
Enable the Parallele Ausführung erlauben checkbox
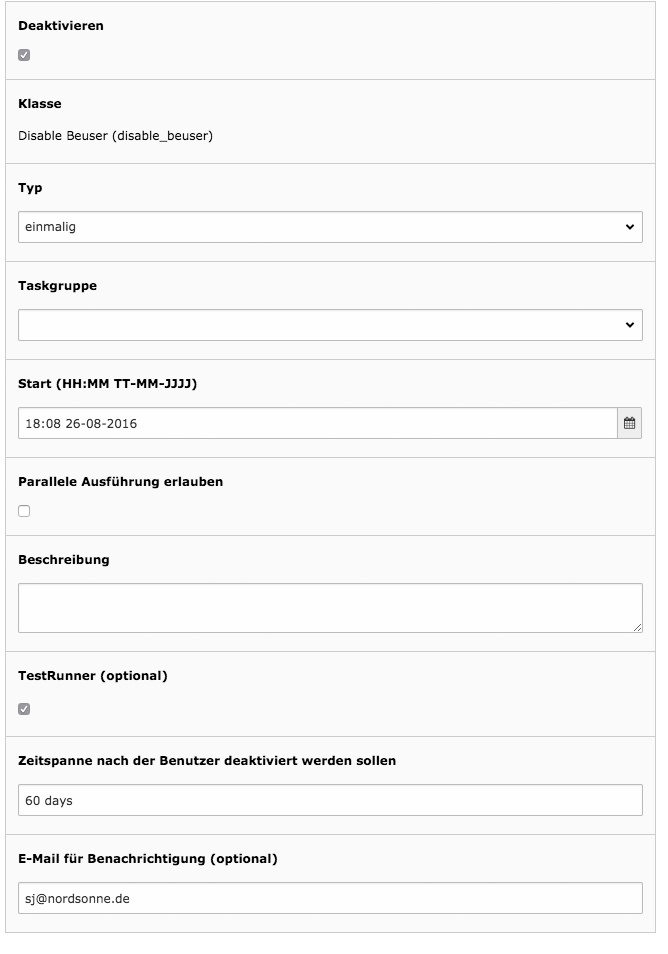24,510
